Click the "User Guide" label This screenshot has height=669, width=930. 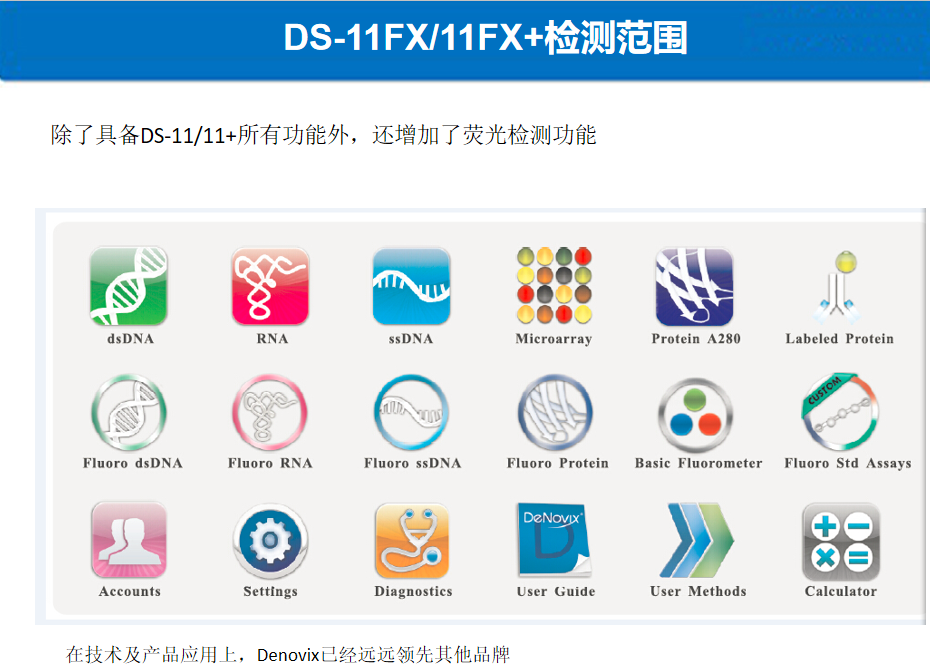click(556, 591)
